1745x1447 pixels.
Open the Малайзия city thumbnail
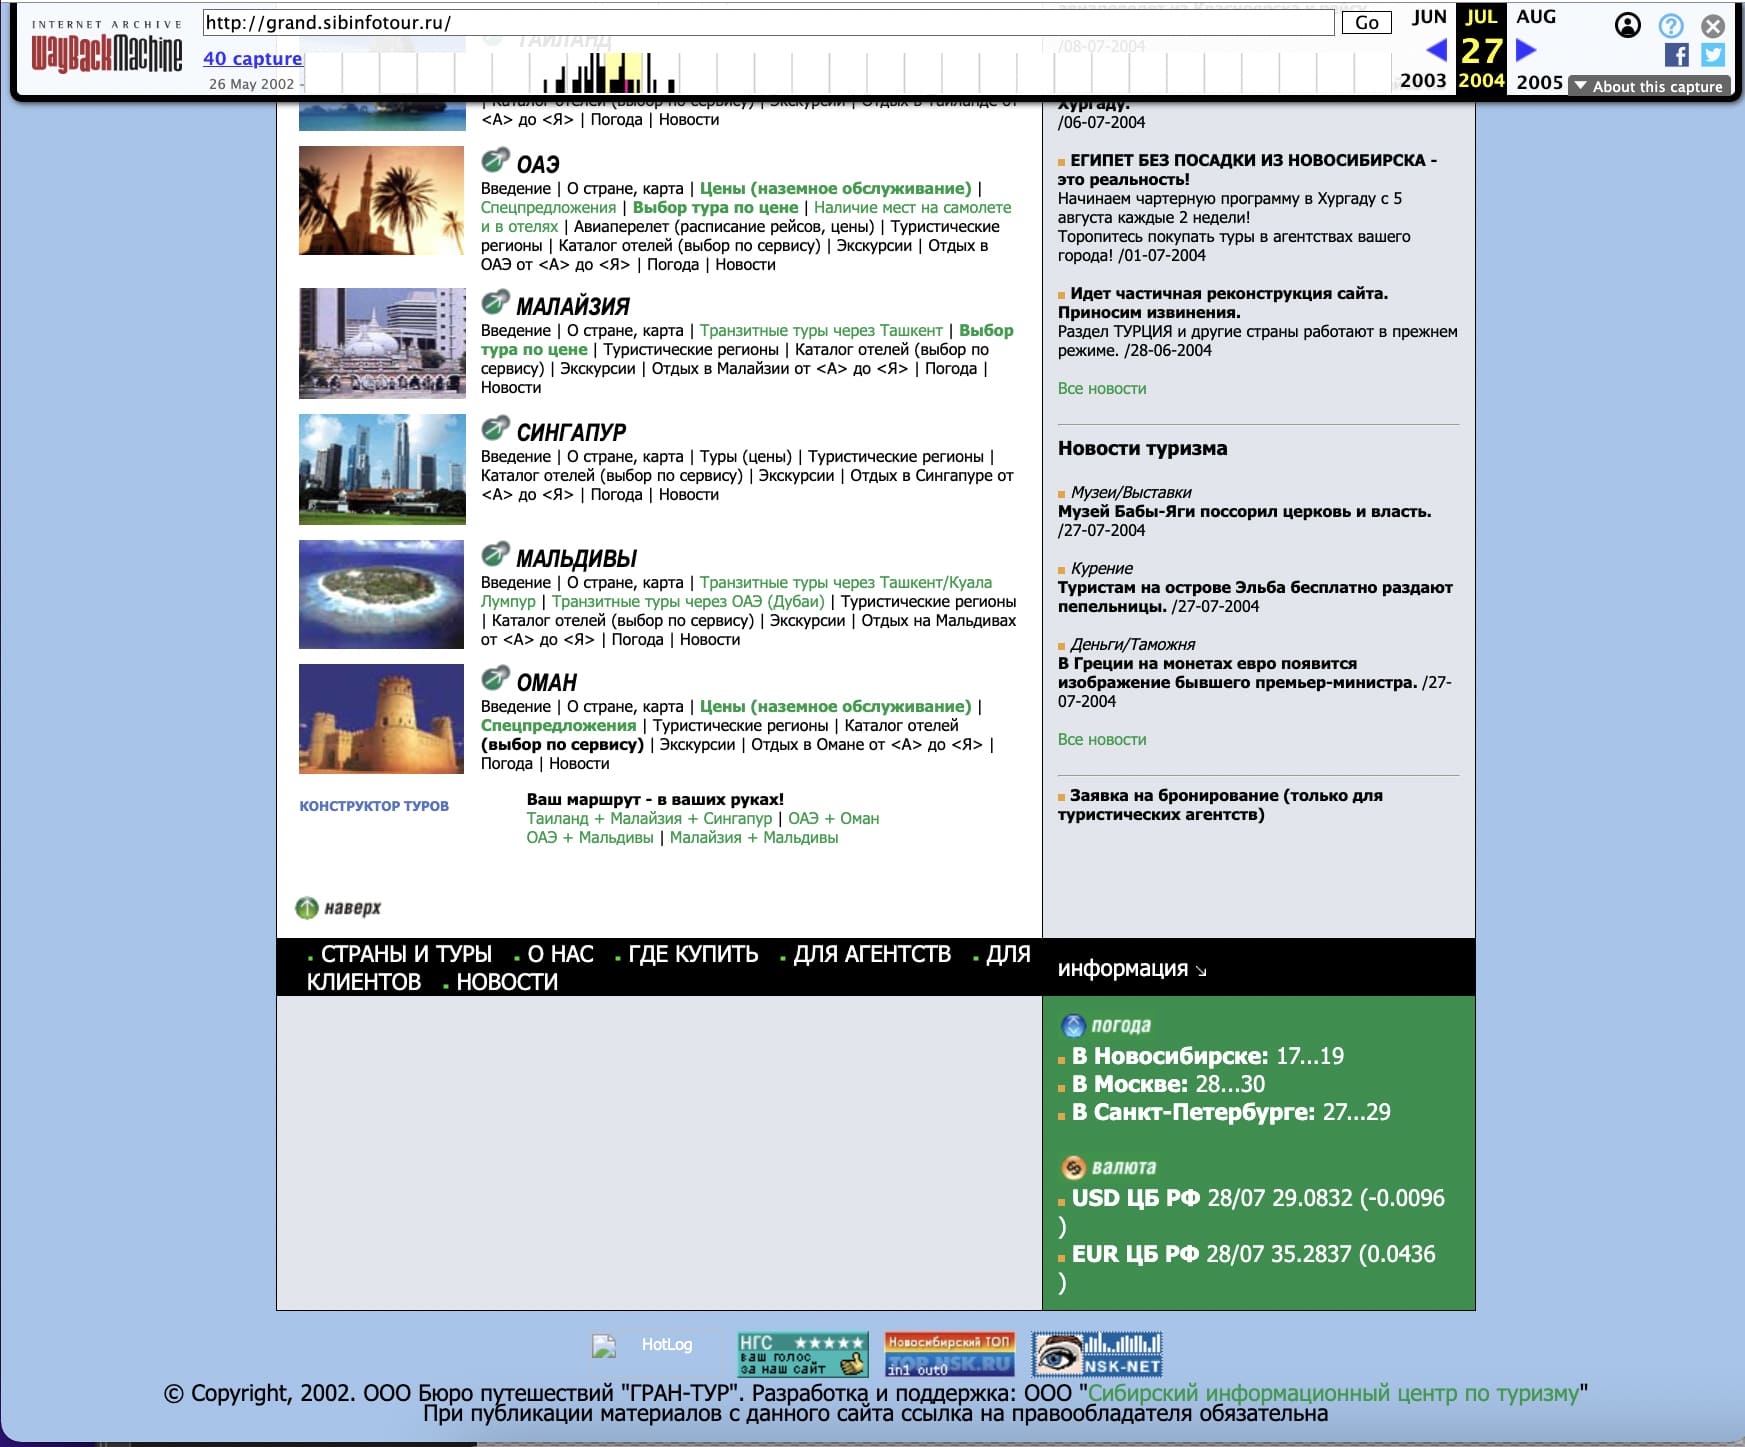point(382,343)
